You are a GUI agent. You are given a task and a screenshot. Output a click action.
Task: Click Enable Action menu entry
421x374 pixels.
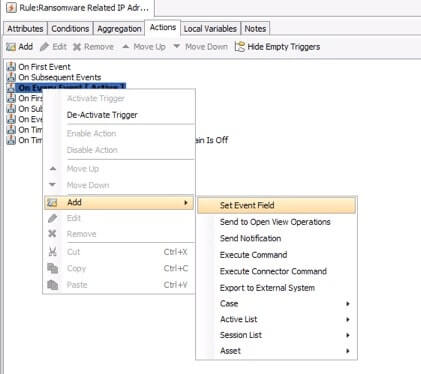[119, 133]
